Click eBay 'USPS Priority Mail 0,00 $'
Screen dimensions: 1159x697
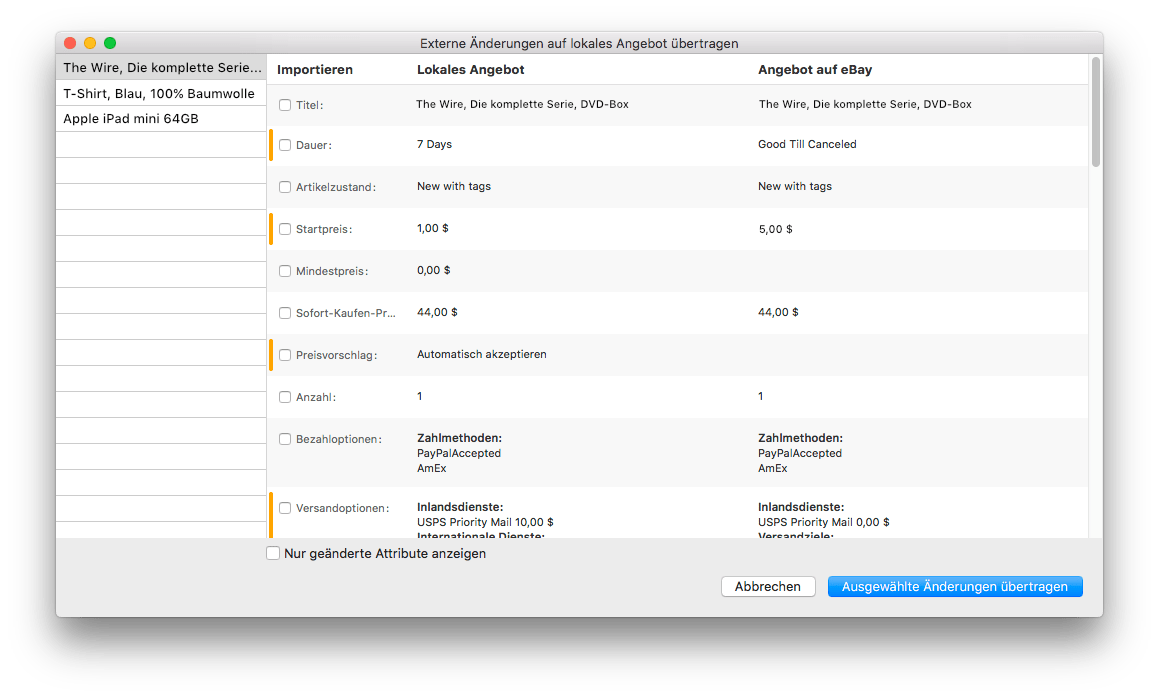[823, 522]
